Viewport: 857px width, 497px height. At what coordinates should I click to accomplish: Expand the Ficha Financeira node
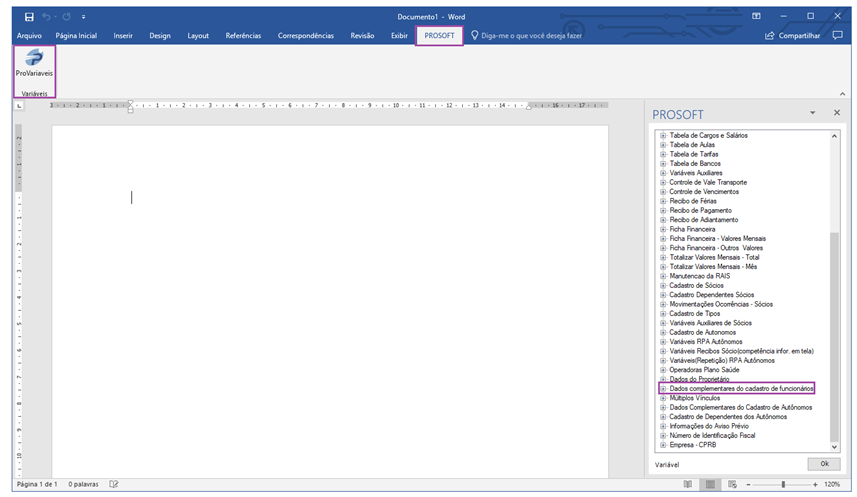(663, 229)
